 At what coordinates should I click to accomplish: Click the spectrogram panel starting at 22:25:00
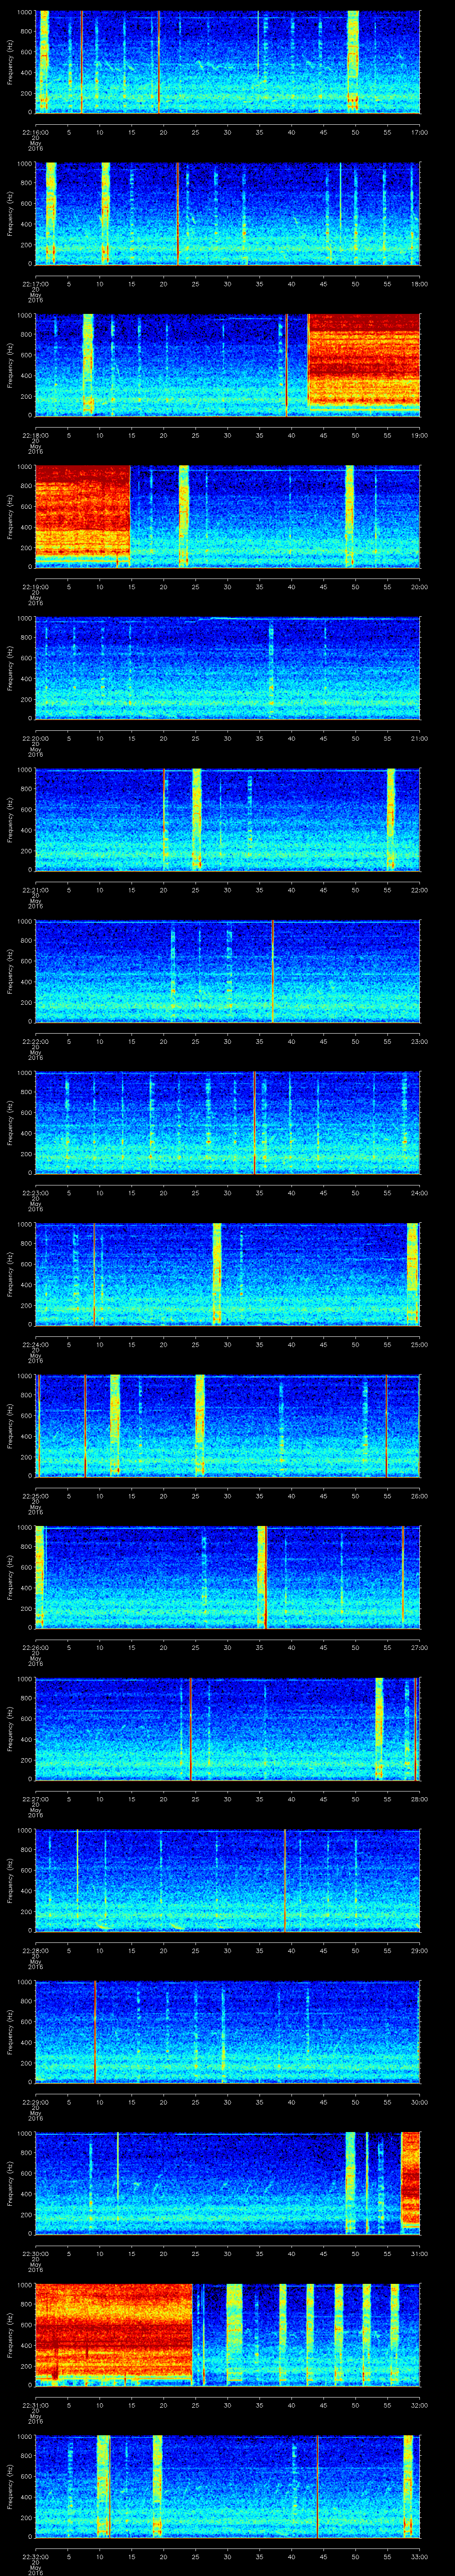(x=228, y=1426)
